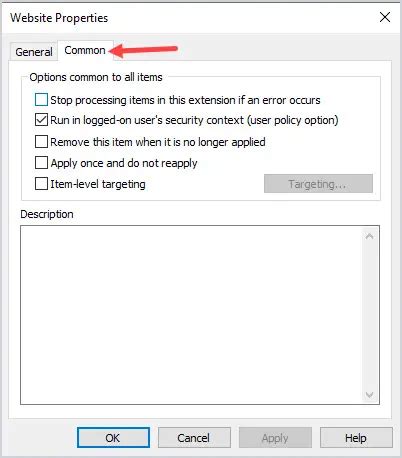Click the greyed-out Apply button
The width and height of the screenshot is (402, 458).
coord(275,438)
